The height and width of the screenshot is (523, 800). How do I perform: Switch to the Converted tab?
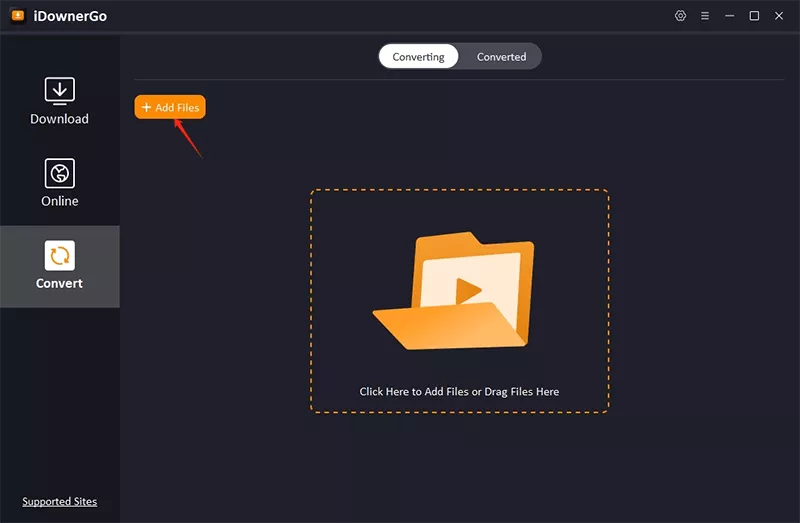click(501, 57)
